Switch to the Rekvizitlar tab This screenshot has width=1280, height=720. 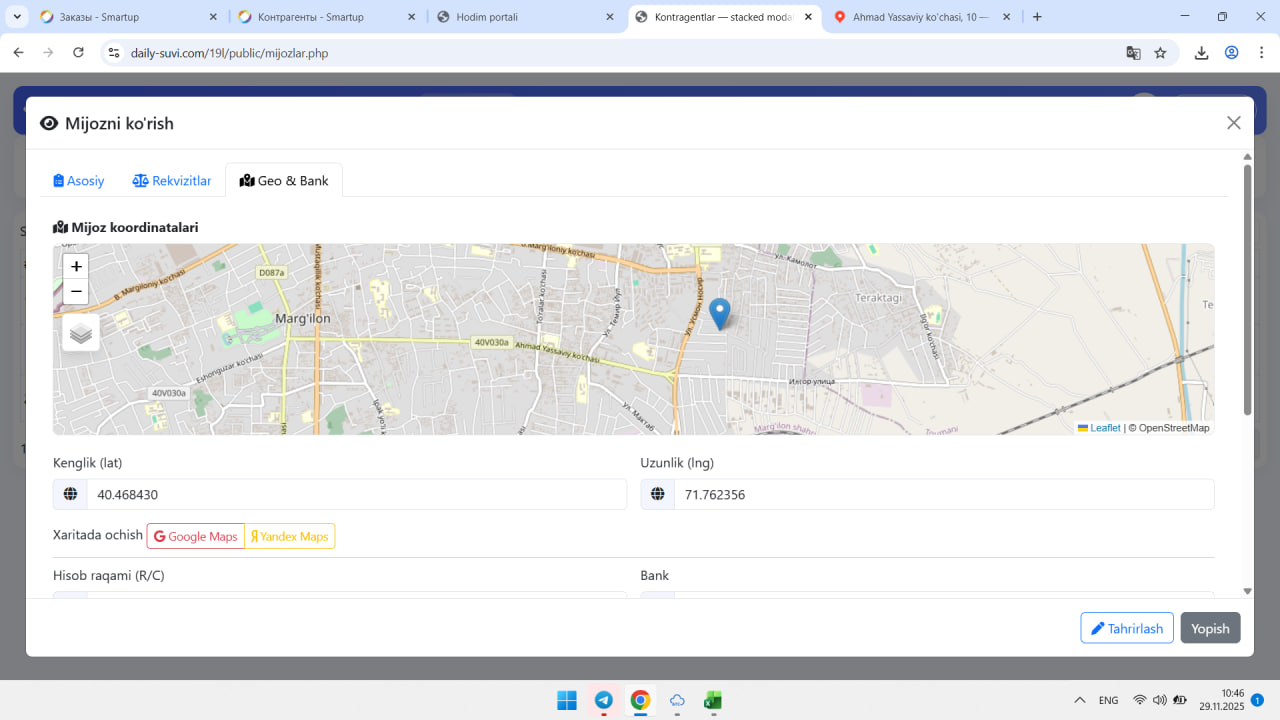point(172,181)
